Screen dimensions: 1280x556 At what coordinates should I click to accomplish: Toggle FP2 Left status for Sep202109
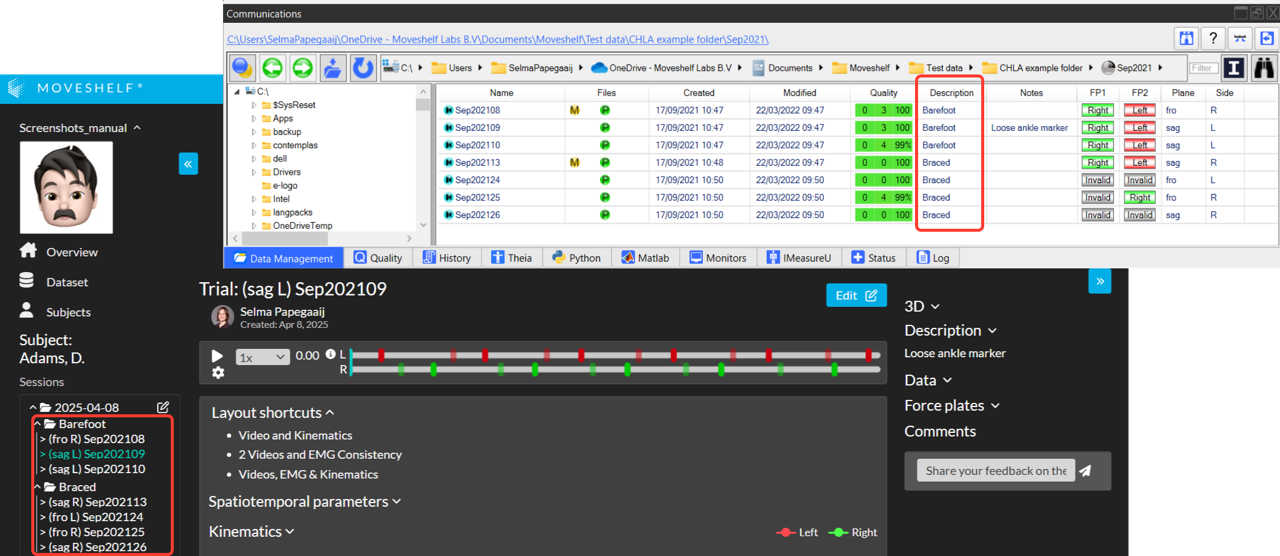coord(1139,128)
